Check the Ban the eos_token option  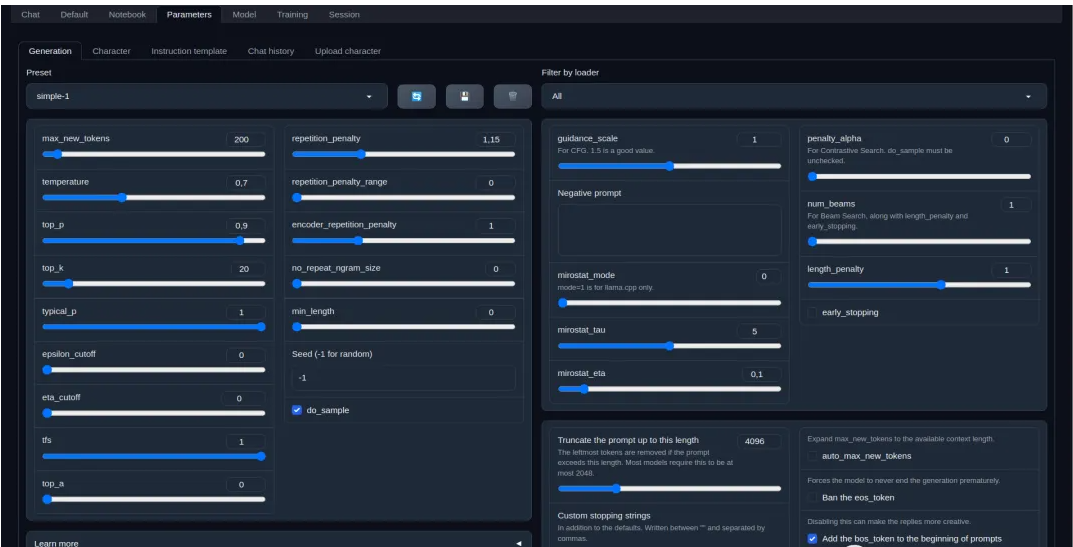coord(812,498)
